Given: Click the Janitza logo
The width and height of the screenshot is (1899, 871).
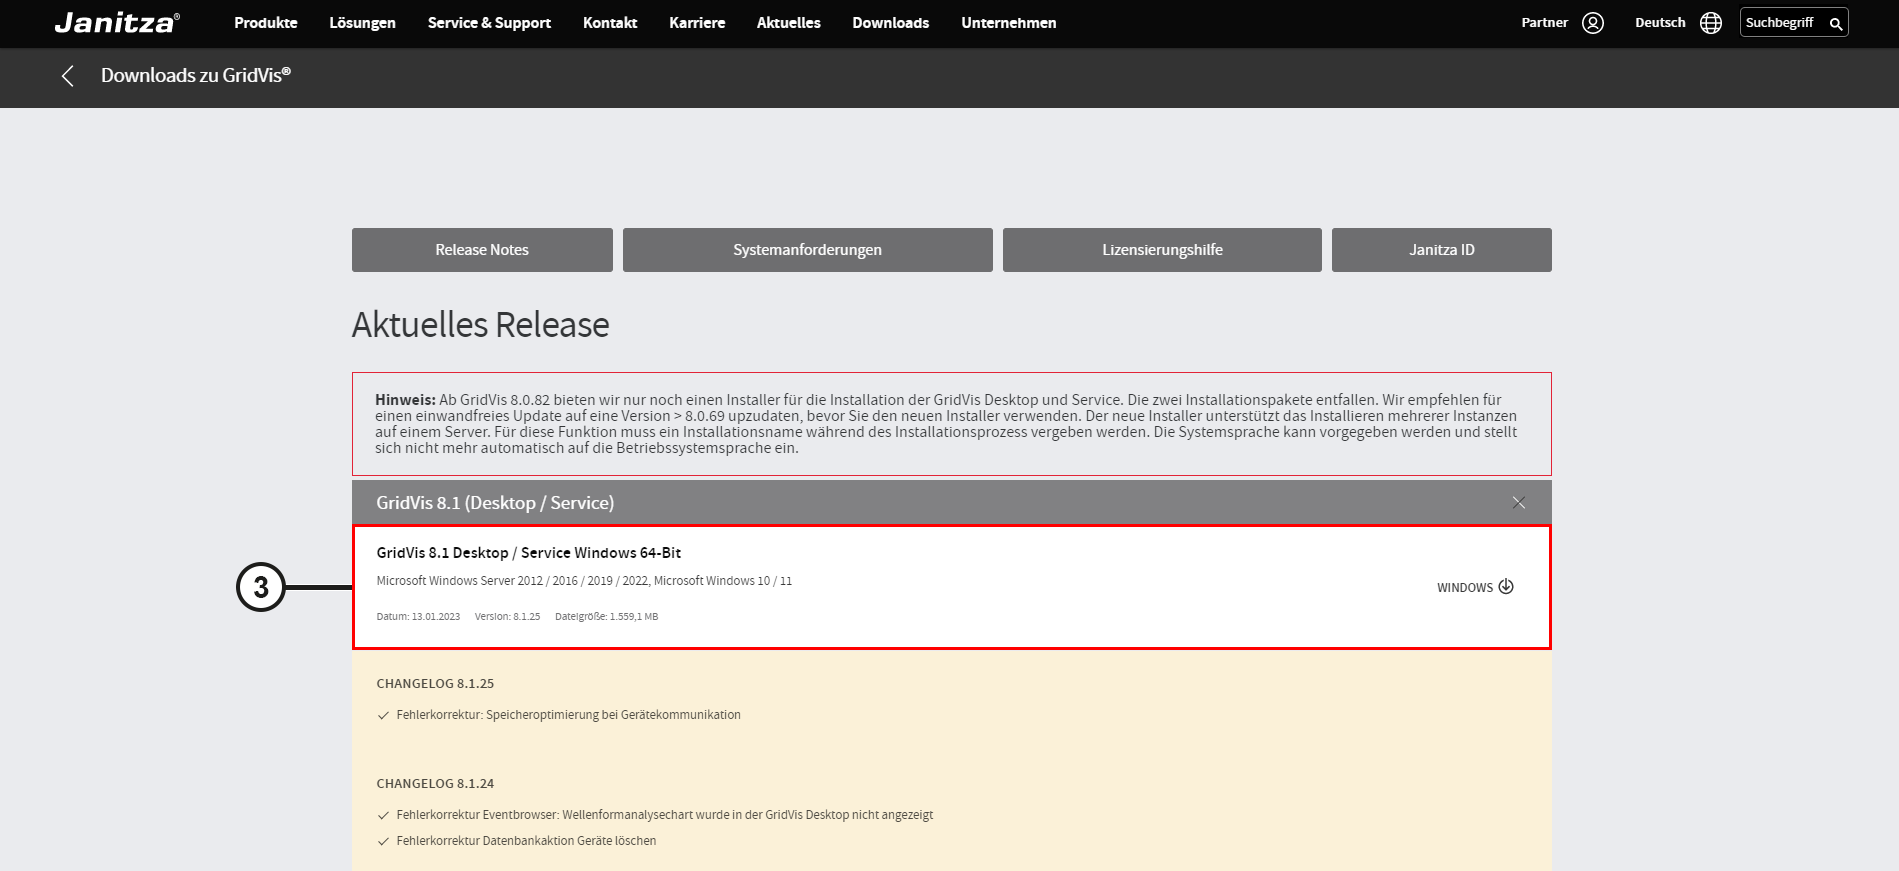Looking at the screenshot, I should 117,23.
